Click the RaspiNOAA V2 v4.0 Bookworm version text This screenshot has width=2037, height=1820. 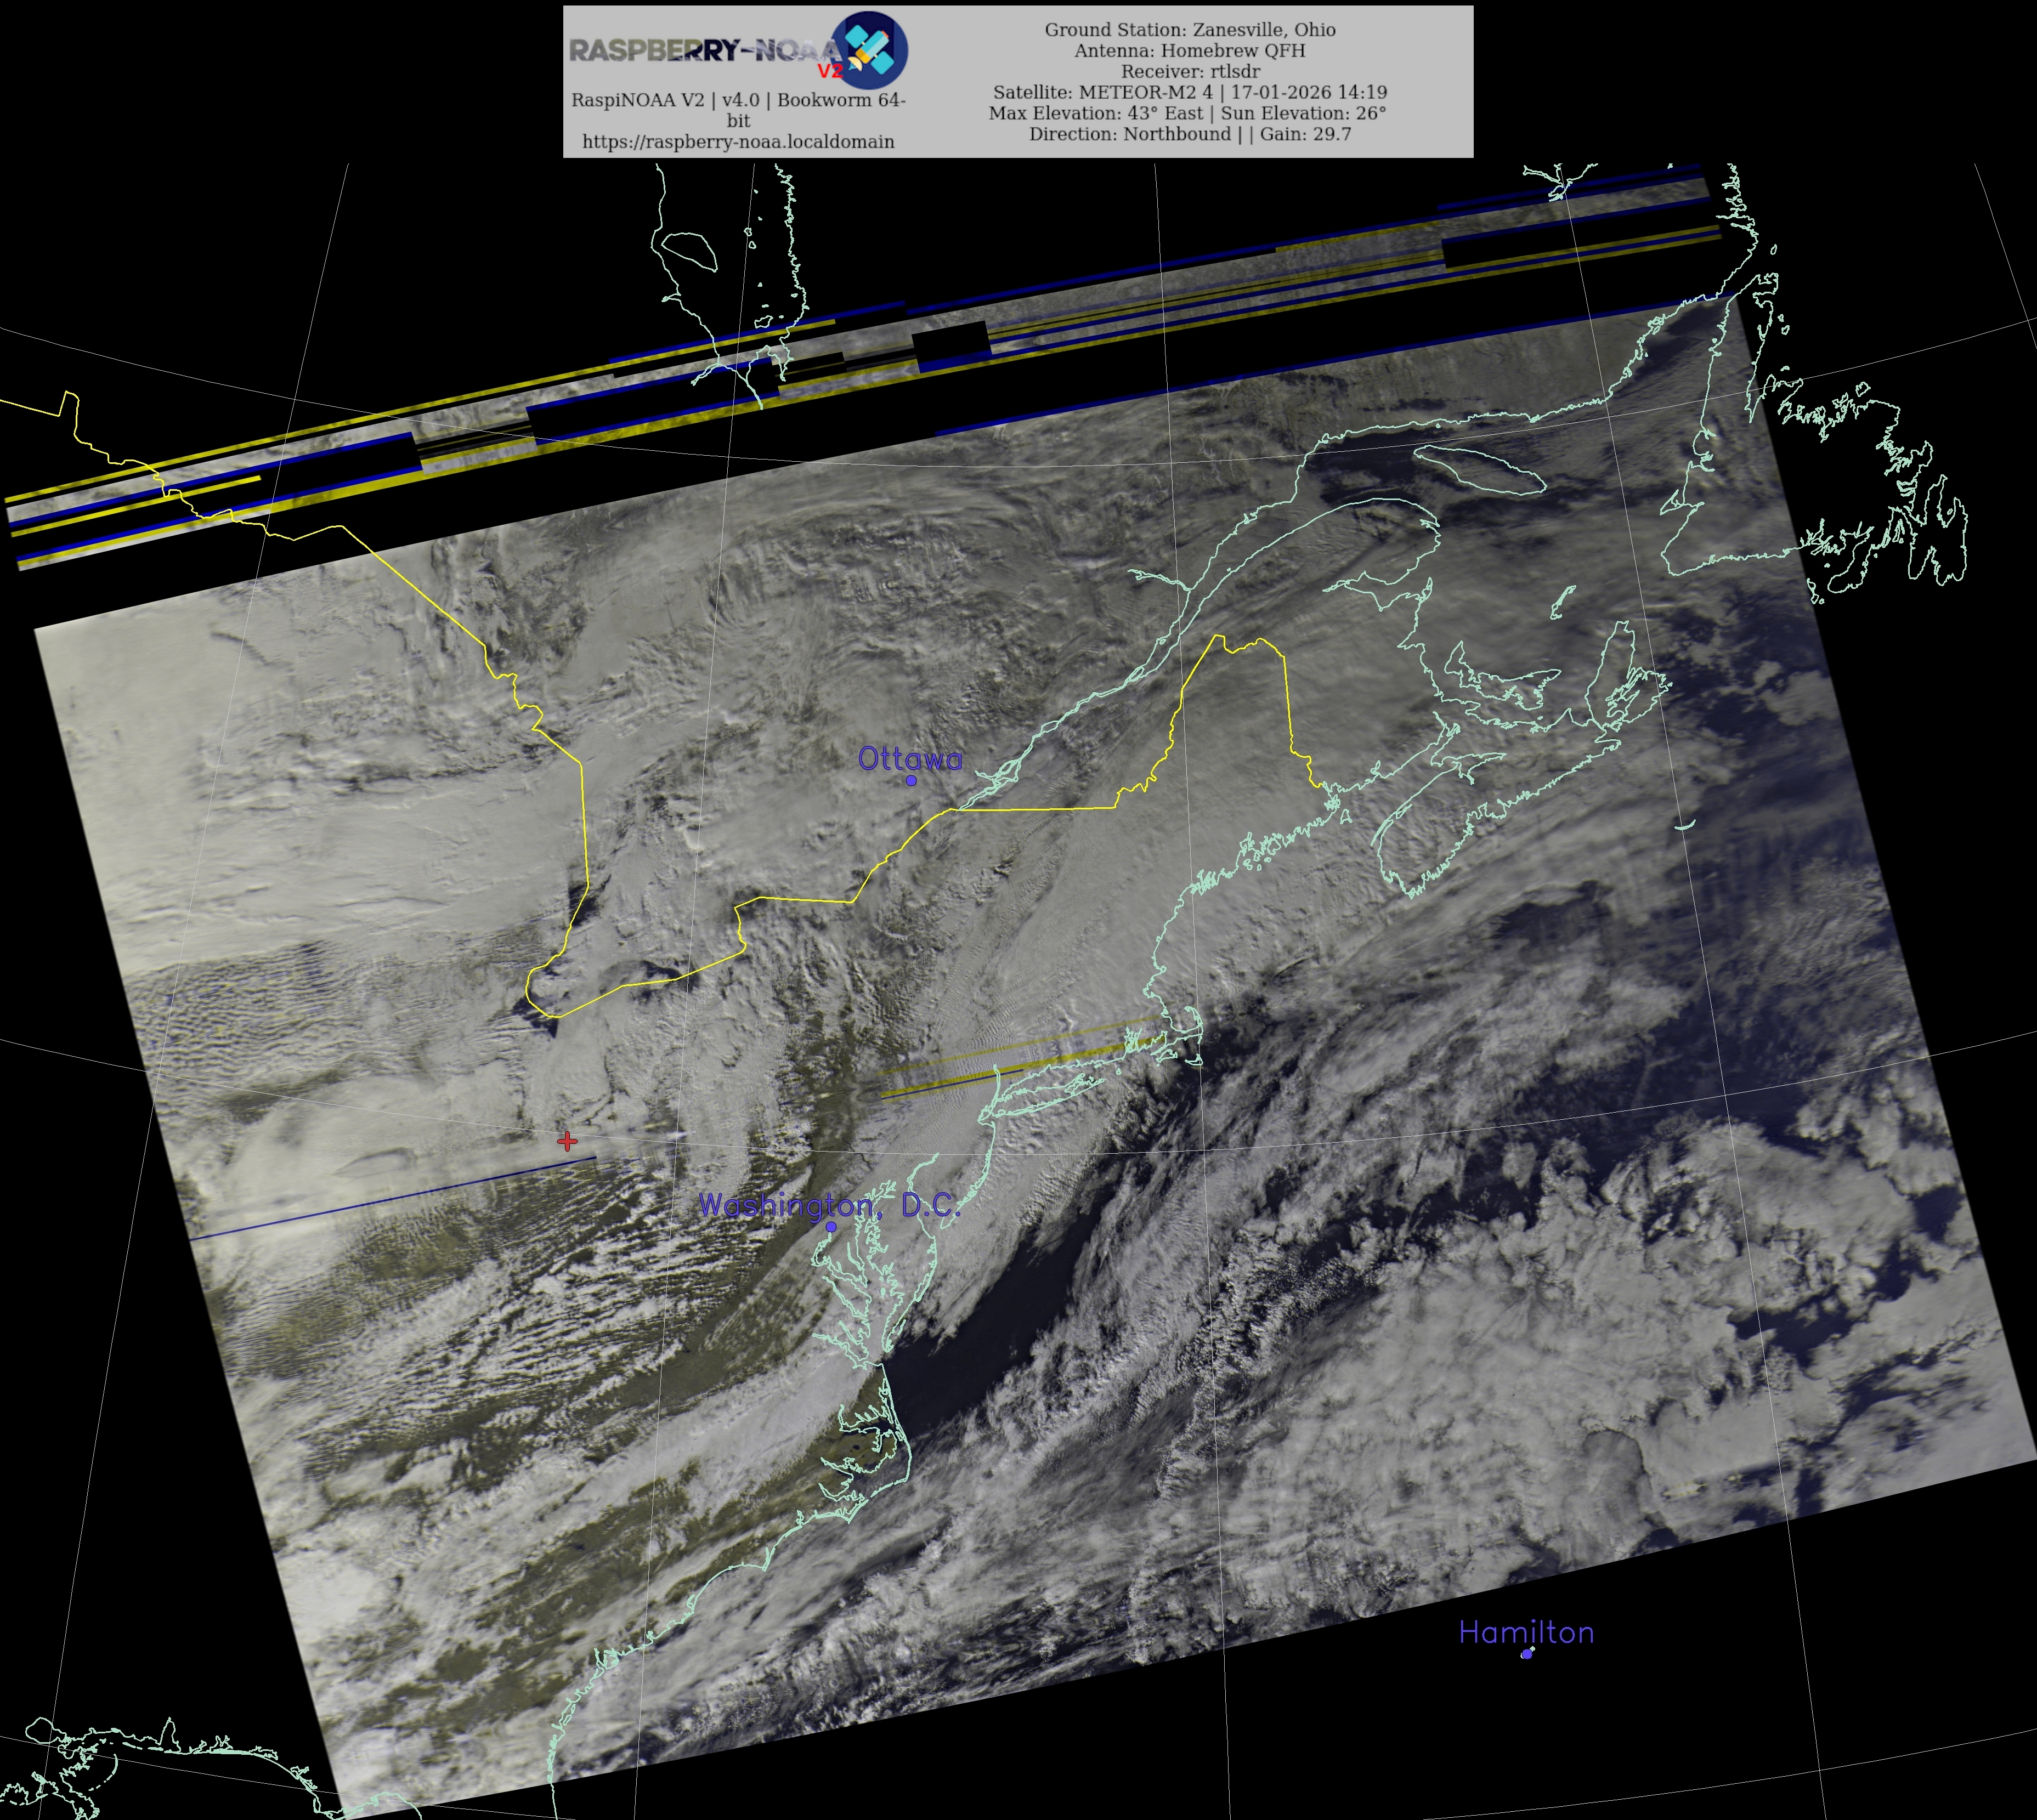738,100
